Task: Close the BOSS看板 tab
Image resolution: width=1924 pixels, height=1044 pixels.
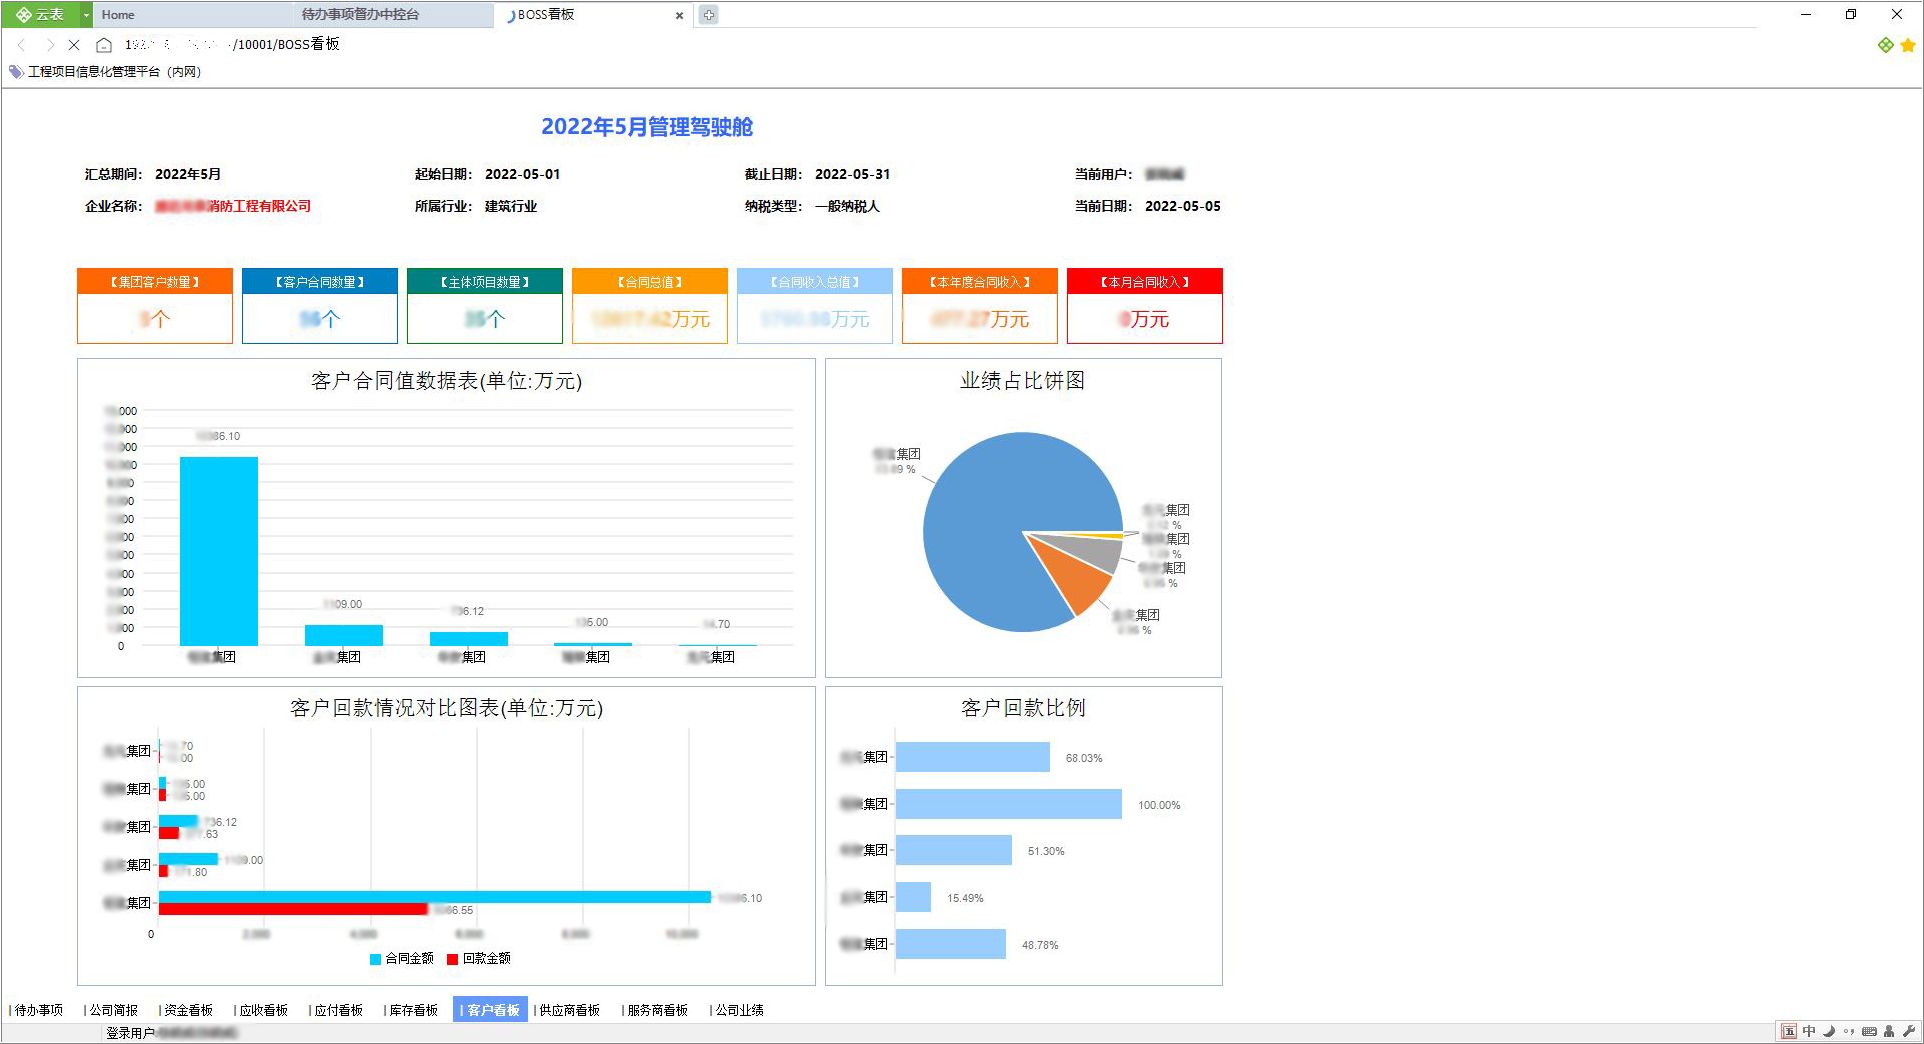Action: click(679, 15)
